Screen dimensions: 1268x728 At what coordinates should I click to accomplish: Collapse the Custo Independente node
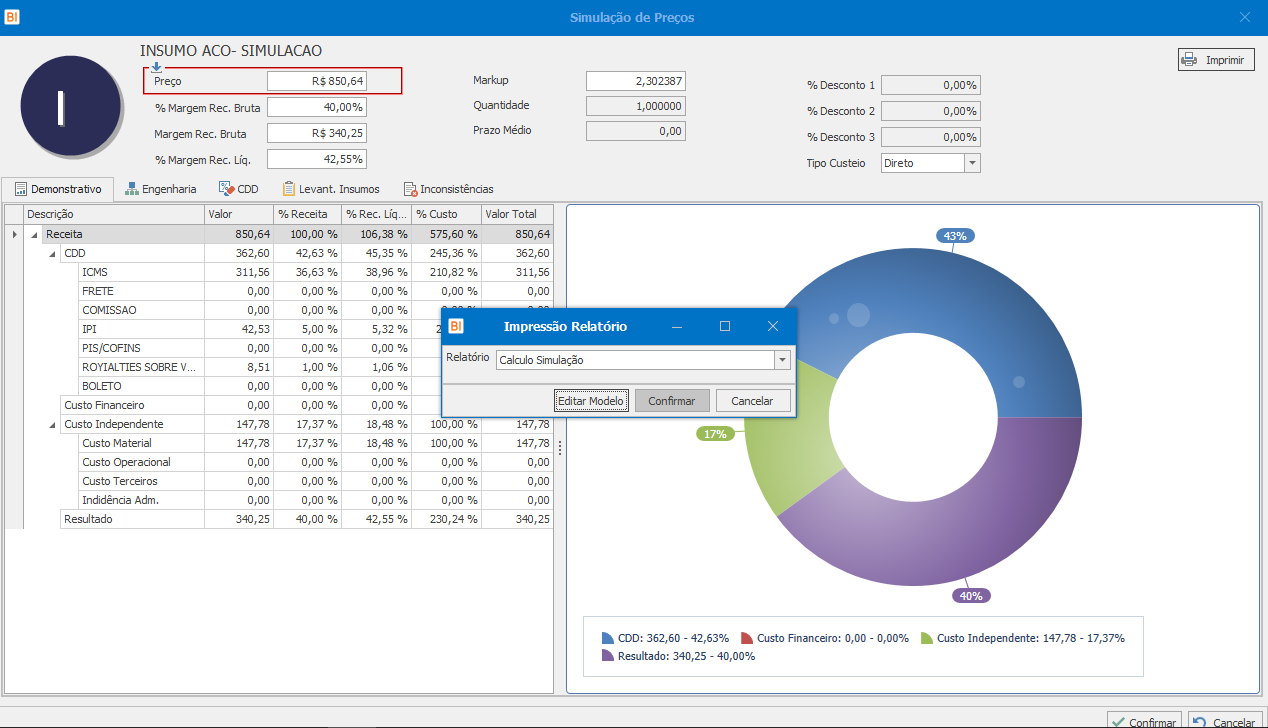pyautogui.click(x=53, y=424)
